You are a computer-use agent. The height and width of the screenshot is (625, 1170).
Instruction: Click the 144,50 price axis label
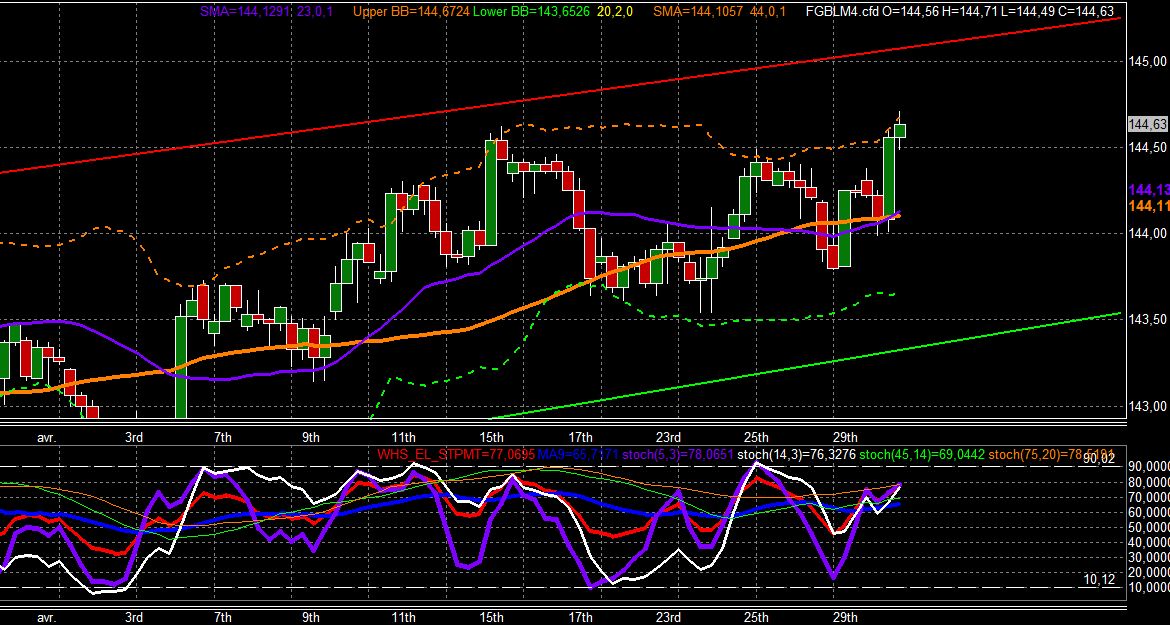click(1148, 148)
